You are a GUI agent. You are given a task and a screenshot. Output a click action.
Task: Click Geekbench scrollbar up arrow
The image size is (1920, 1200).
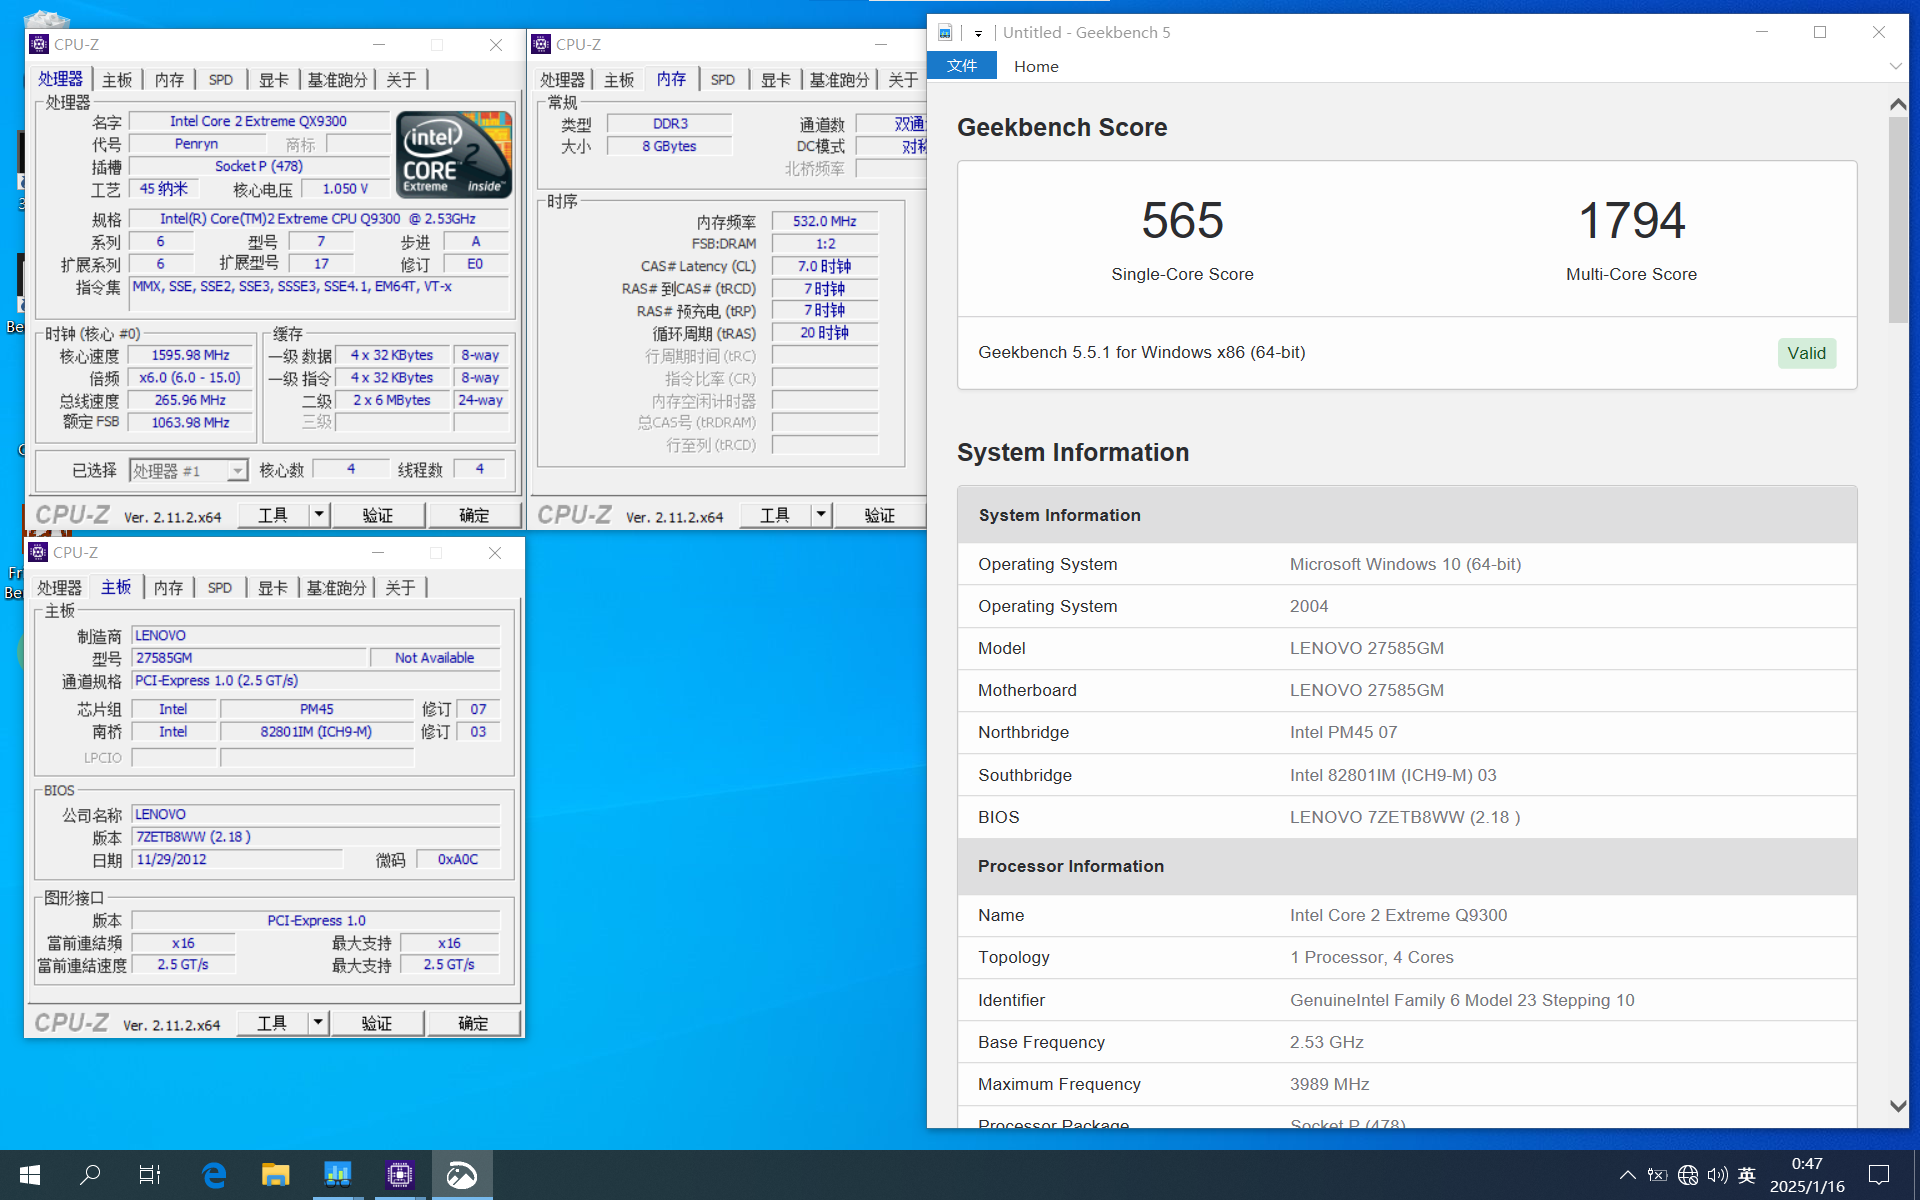click(x=1898, y=104)
